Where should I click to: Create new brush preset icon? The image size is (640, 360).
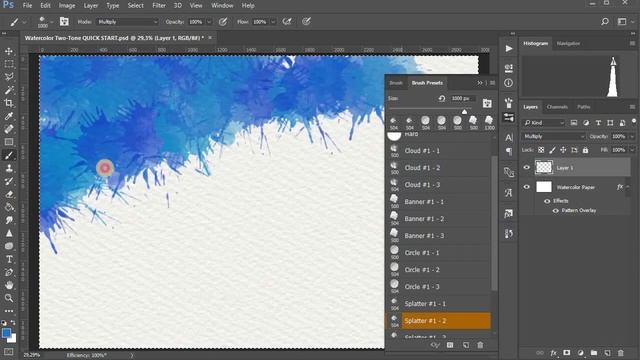466,345
